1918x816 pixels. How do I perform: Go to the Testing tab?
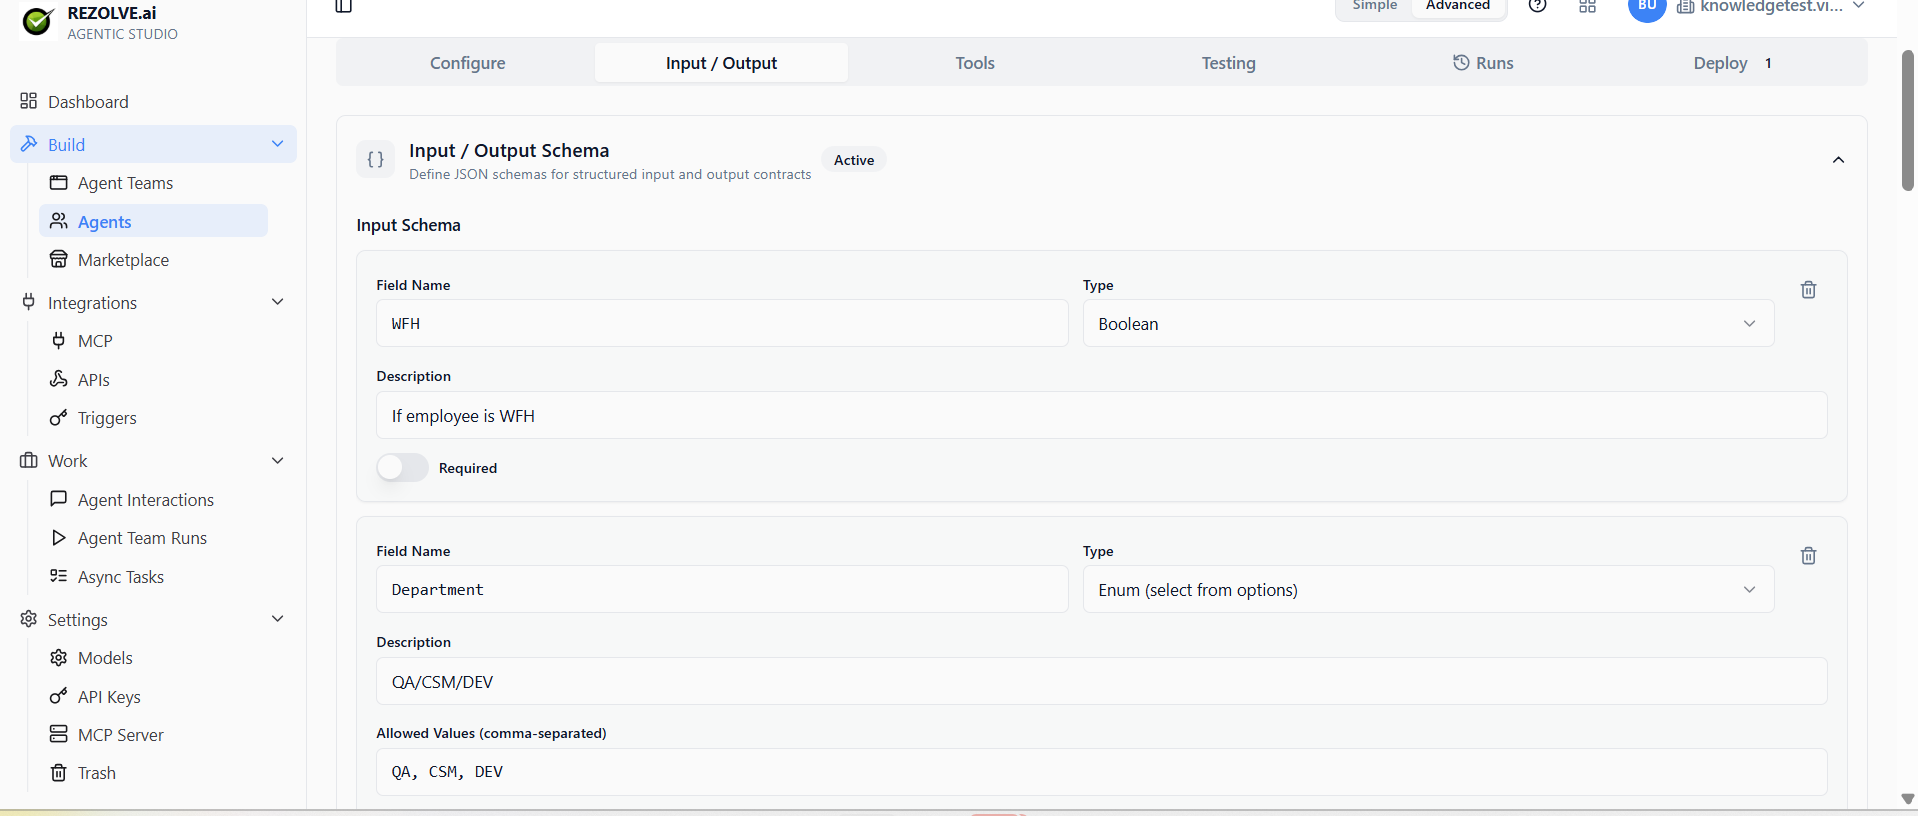tap(1228, 63)
